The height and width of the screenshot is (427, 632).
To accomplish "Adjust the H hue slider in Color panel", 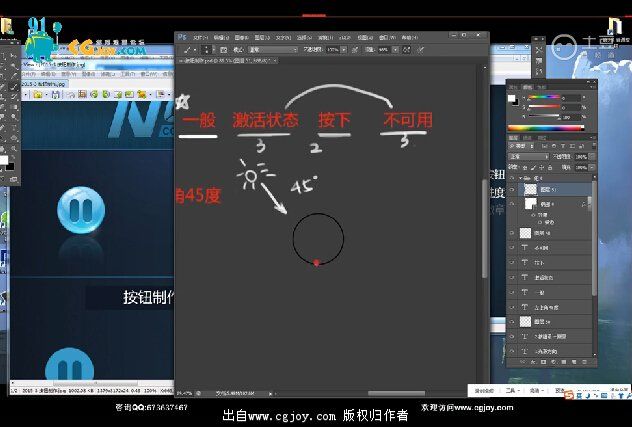I will point(543,97).
